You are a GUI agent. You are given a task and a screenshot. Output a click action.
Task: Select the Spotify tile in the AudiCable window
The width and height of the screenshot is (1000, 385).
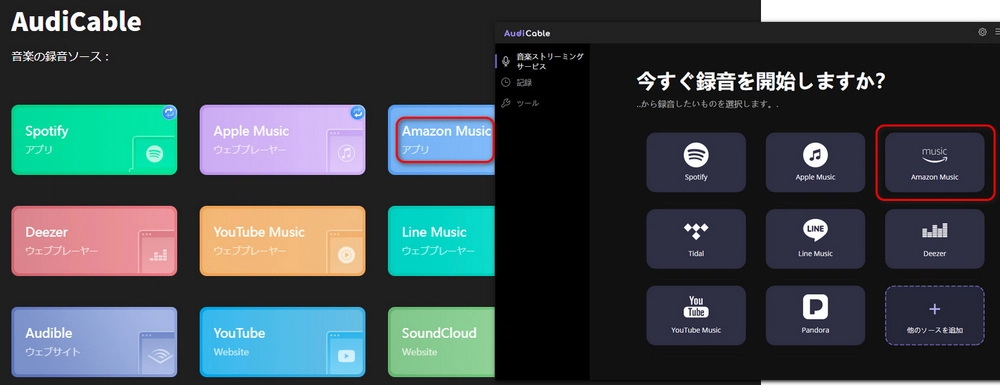[696, 163]
